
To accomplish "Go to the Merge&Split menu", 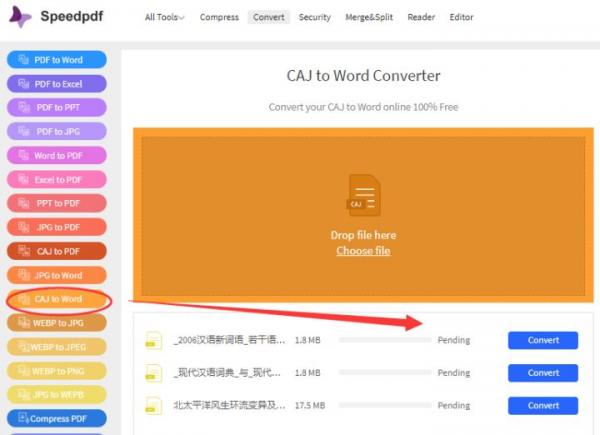I will (x=369, y=17).
